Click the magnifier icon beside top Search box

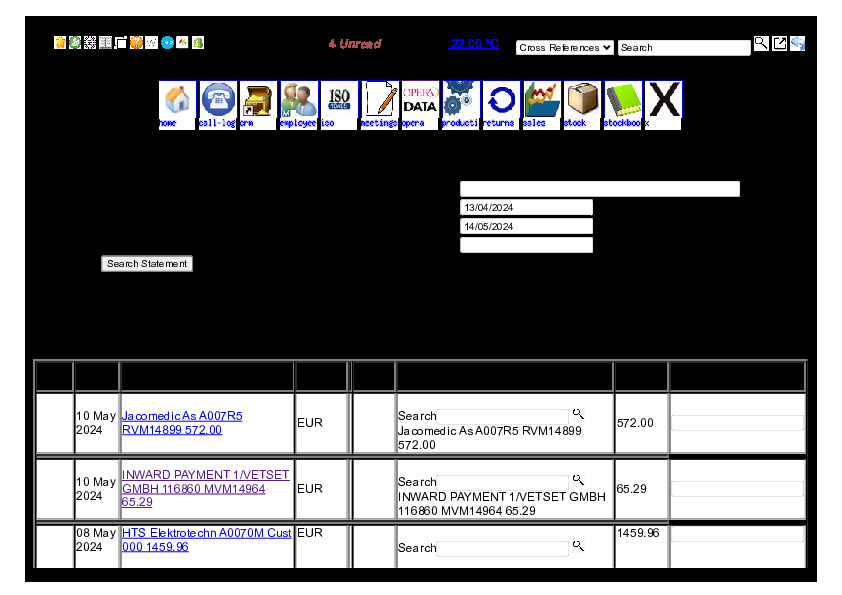pyautogui.click(x=761, y=43)
